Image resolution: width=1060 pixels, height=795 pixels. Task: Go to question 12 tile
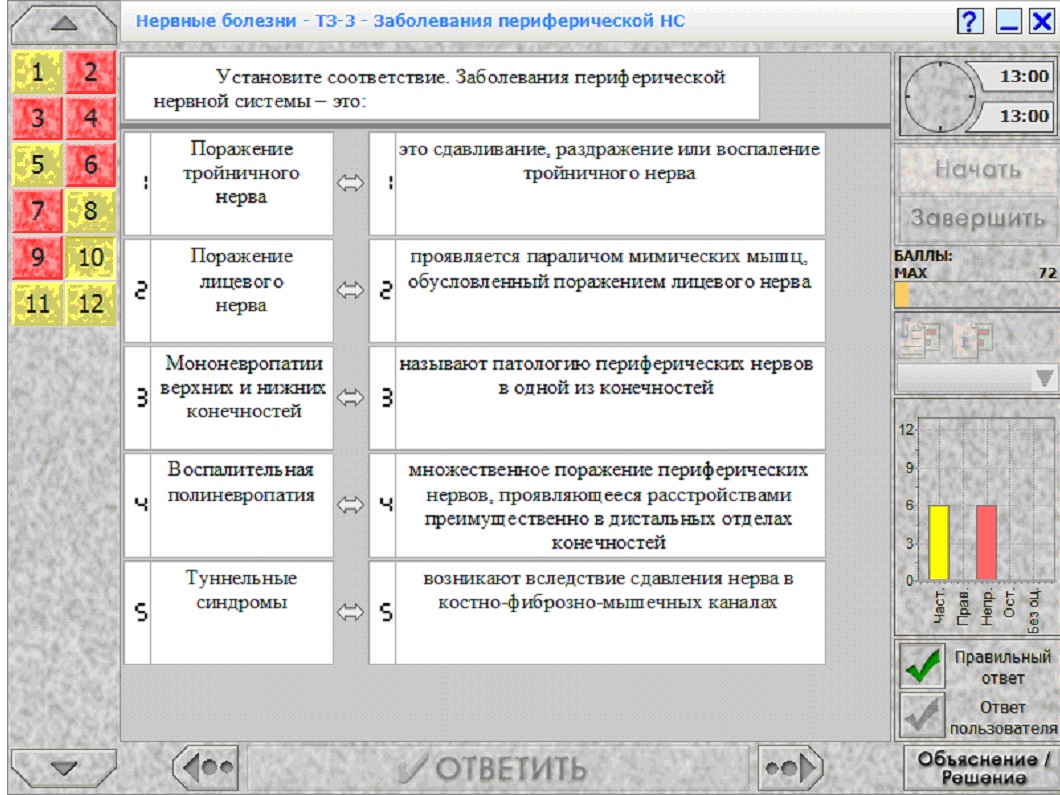tap(91, 303)
